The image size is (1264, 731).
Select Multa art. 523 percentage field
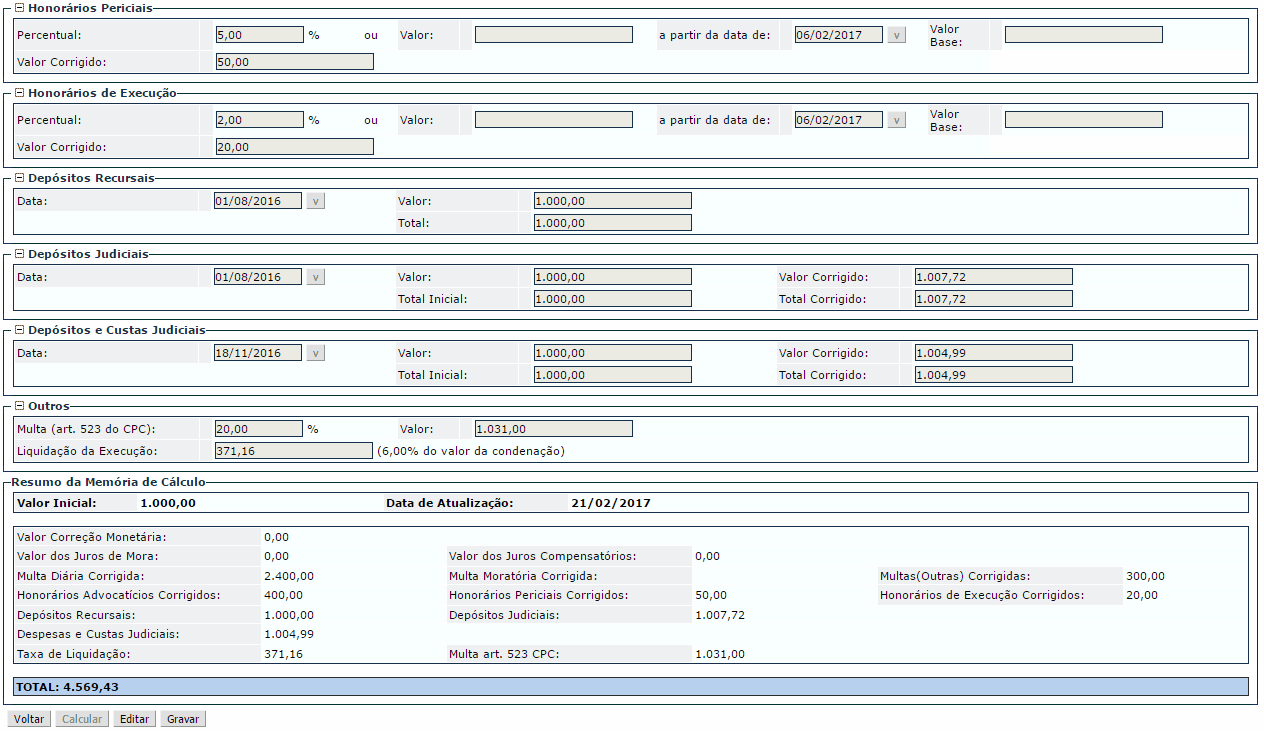tap(259, 429)
